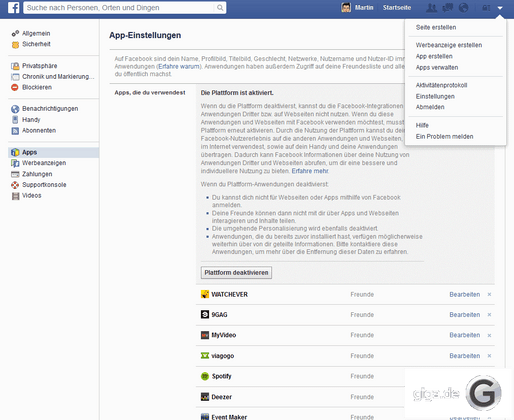Image resolution: width=514 pixels, height=420 pixels.
Task: Follow the Erfahre mehr link
Action: point(310,171)
